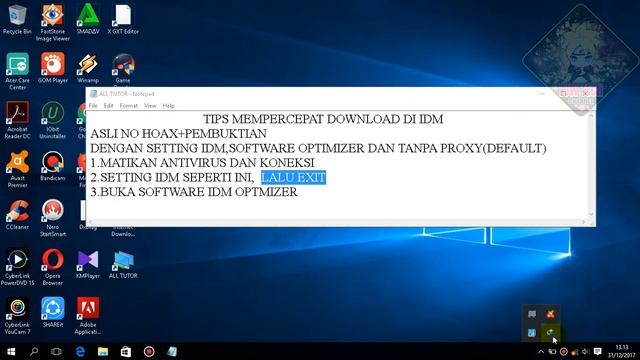Click the blue icon in tray popup
Viewport: 640px width, 360px height.
pos(531,333)
